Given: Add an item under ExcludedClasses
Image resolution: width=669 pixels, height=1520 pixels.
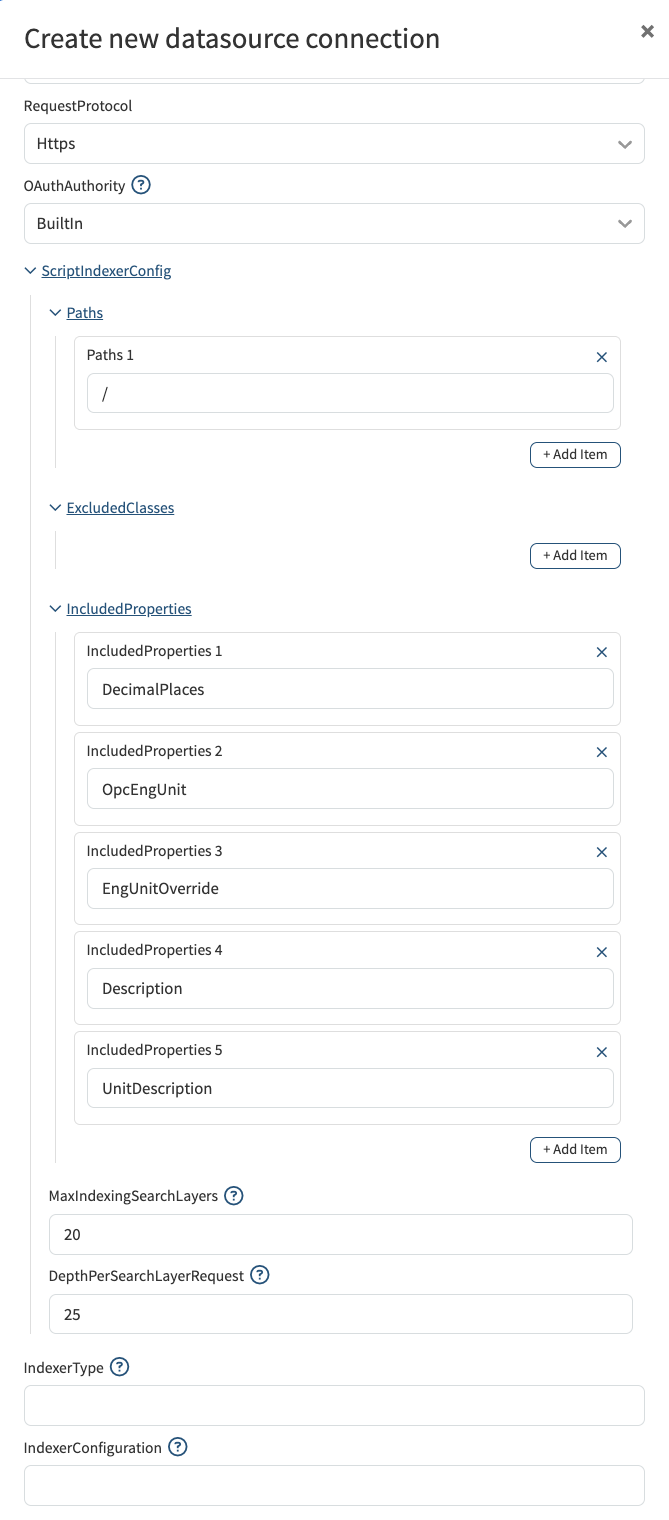Looking at the screenshot, I should coord(575,555).
